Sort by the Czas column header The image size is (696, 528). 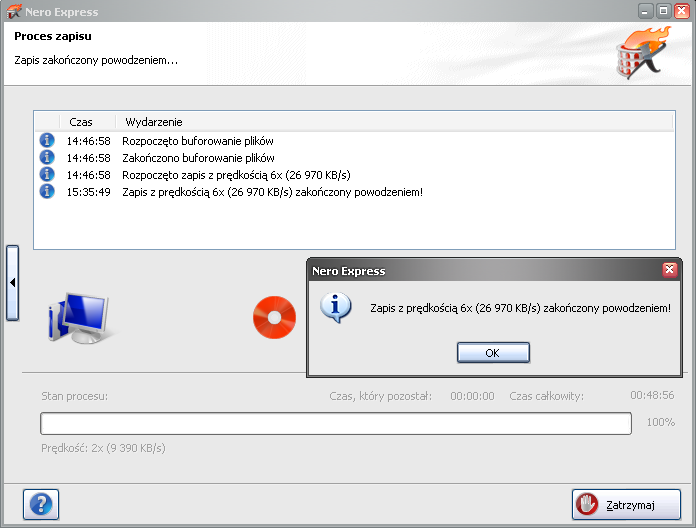[87, 122]
